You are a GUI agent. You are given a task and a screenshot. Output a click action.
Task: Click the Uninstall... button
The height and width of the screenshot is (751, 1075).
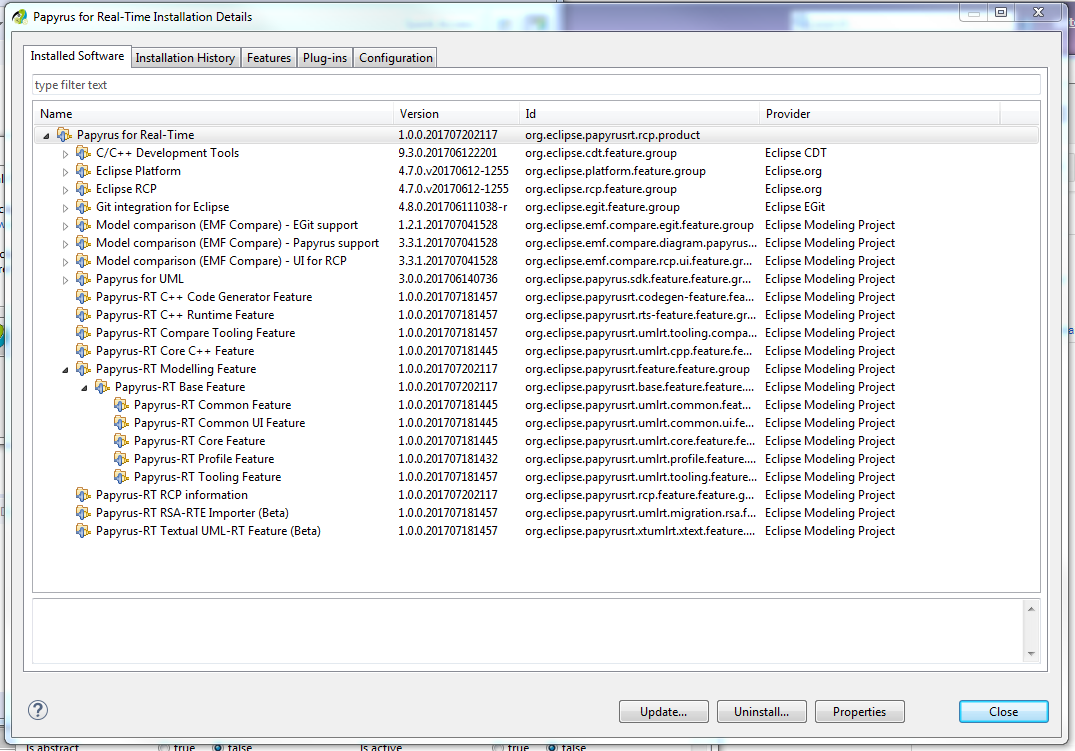(761, 712)
